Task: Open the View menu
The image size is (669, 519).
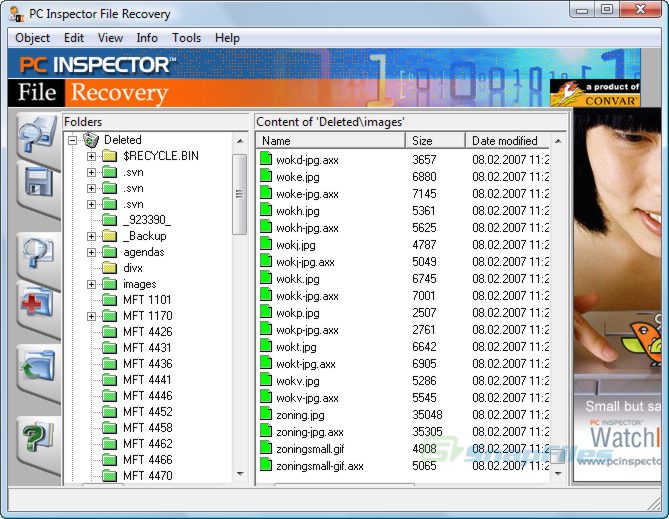Action: click(110, 38)
